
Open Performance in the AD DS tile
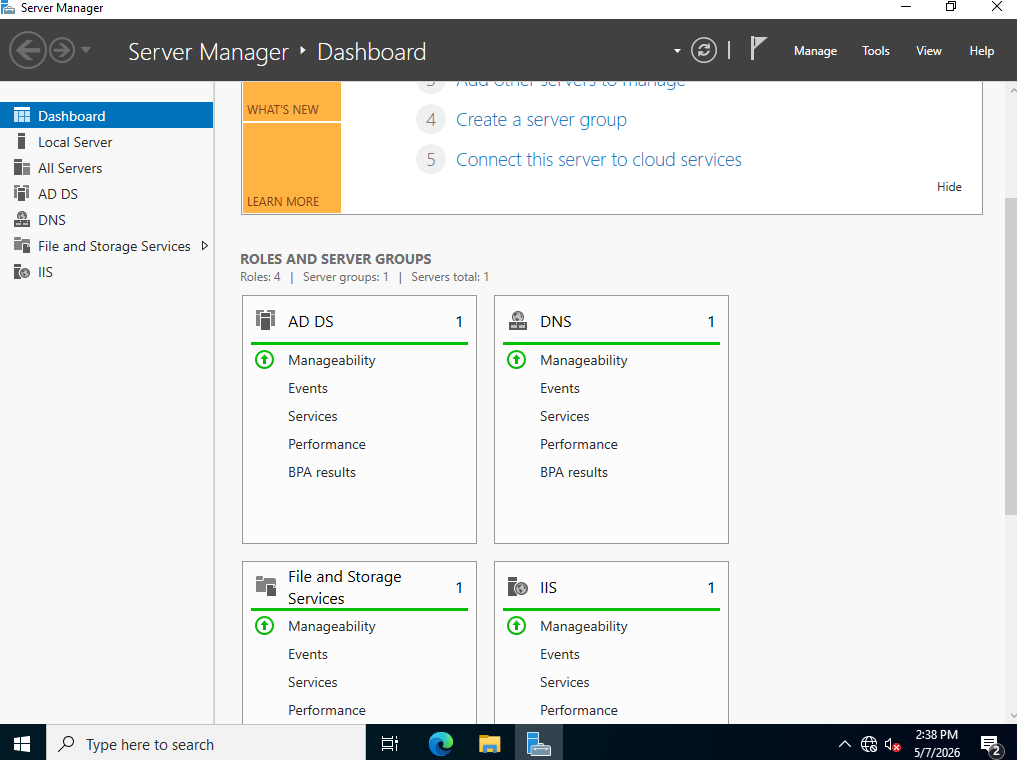[x=327, y=444]
